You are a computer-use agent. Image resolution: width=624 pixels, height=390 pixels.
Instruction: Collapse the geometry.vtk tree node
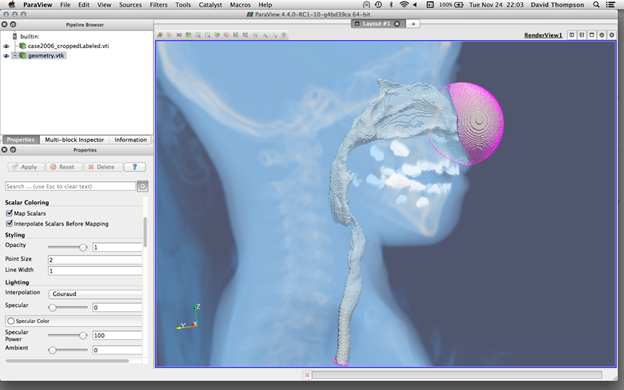tap(15, 56)
